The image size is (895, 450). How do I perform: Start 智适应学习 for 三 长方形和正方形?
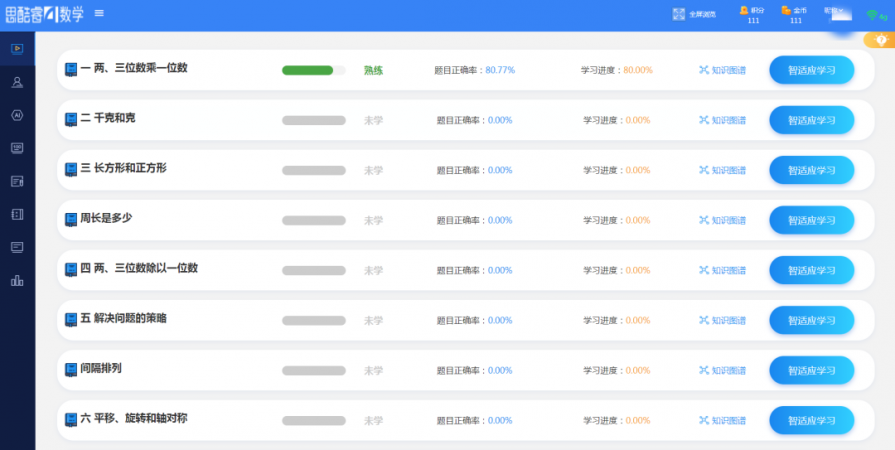811,170
